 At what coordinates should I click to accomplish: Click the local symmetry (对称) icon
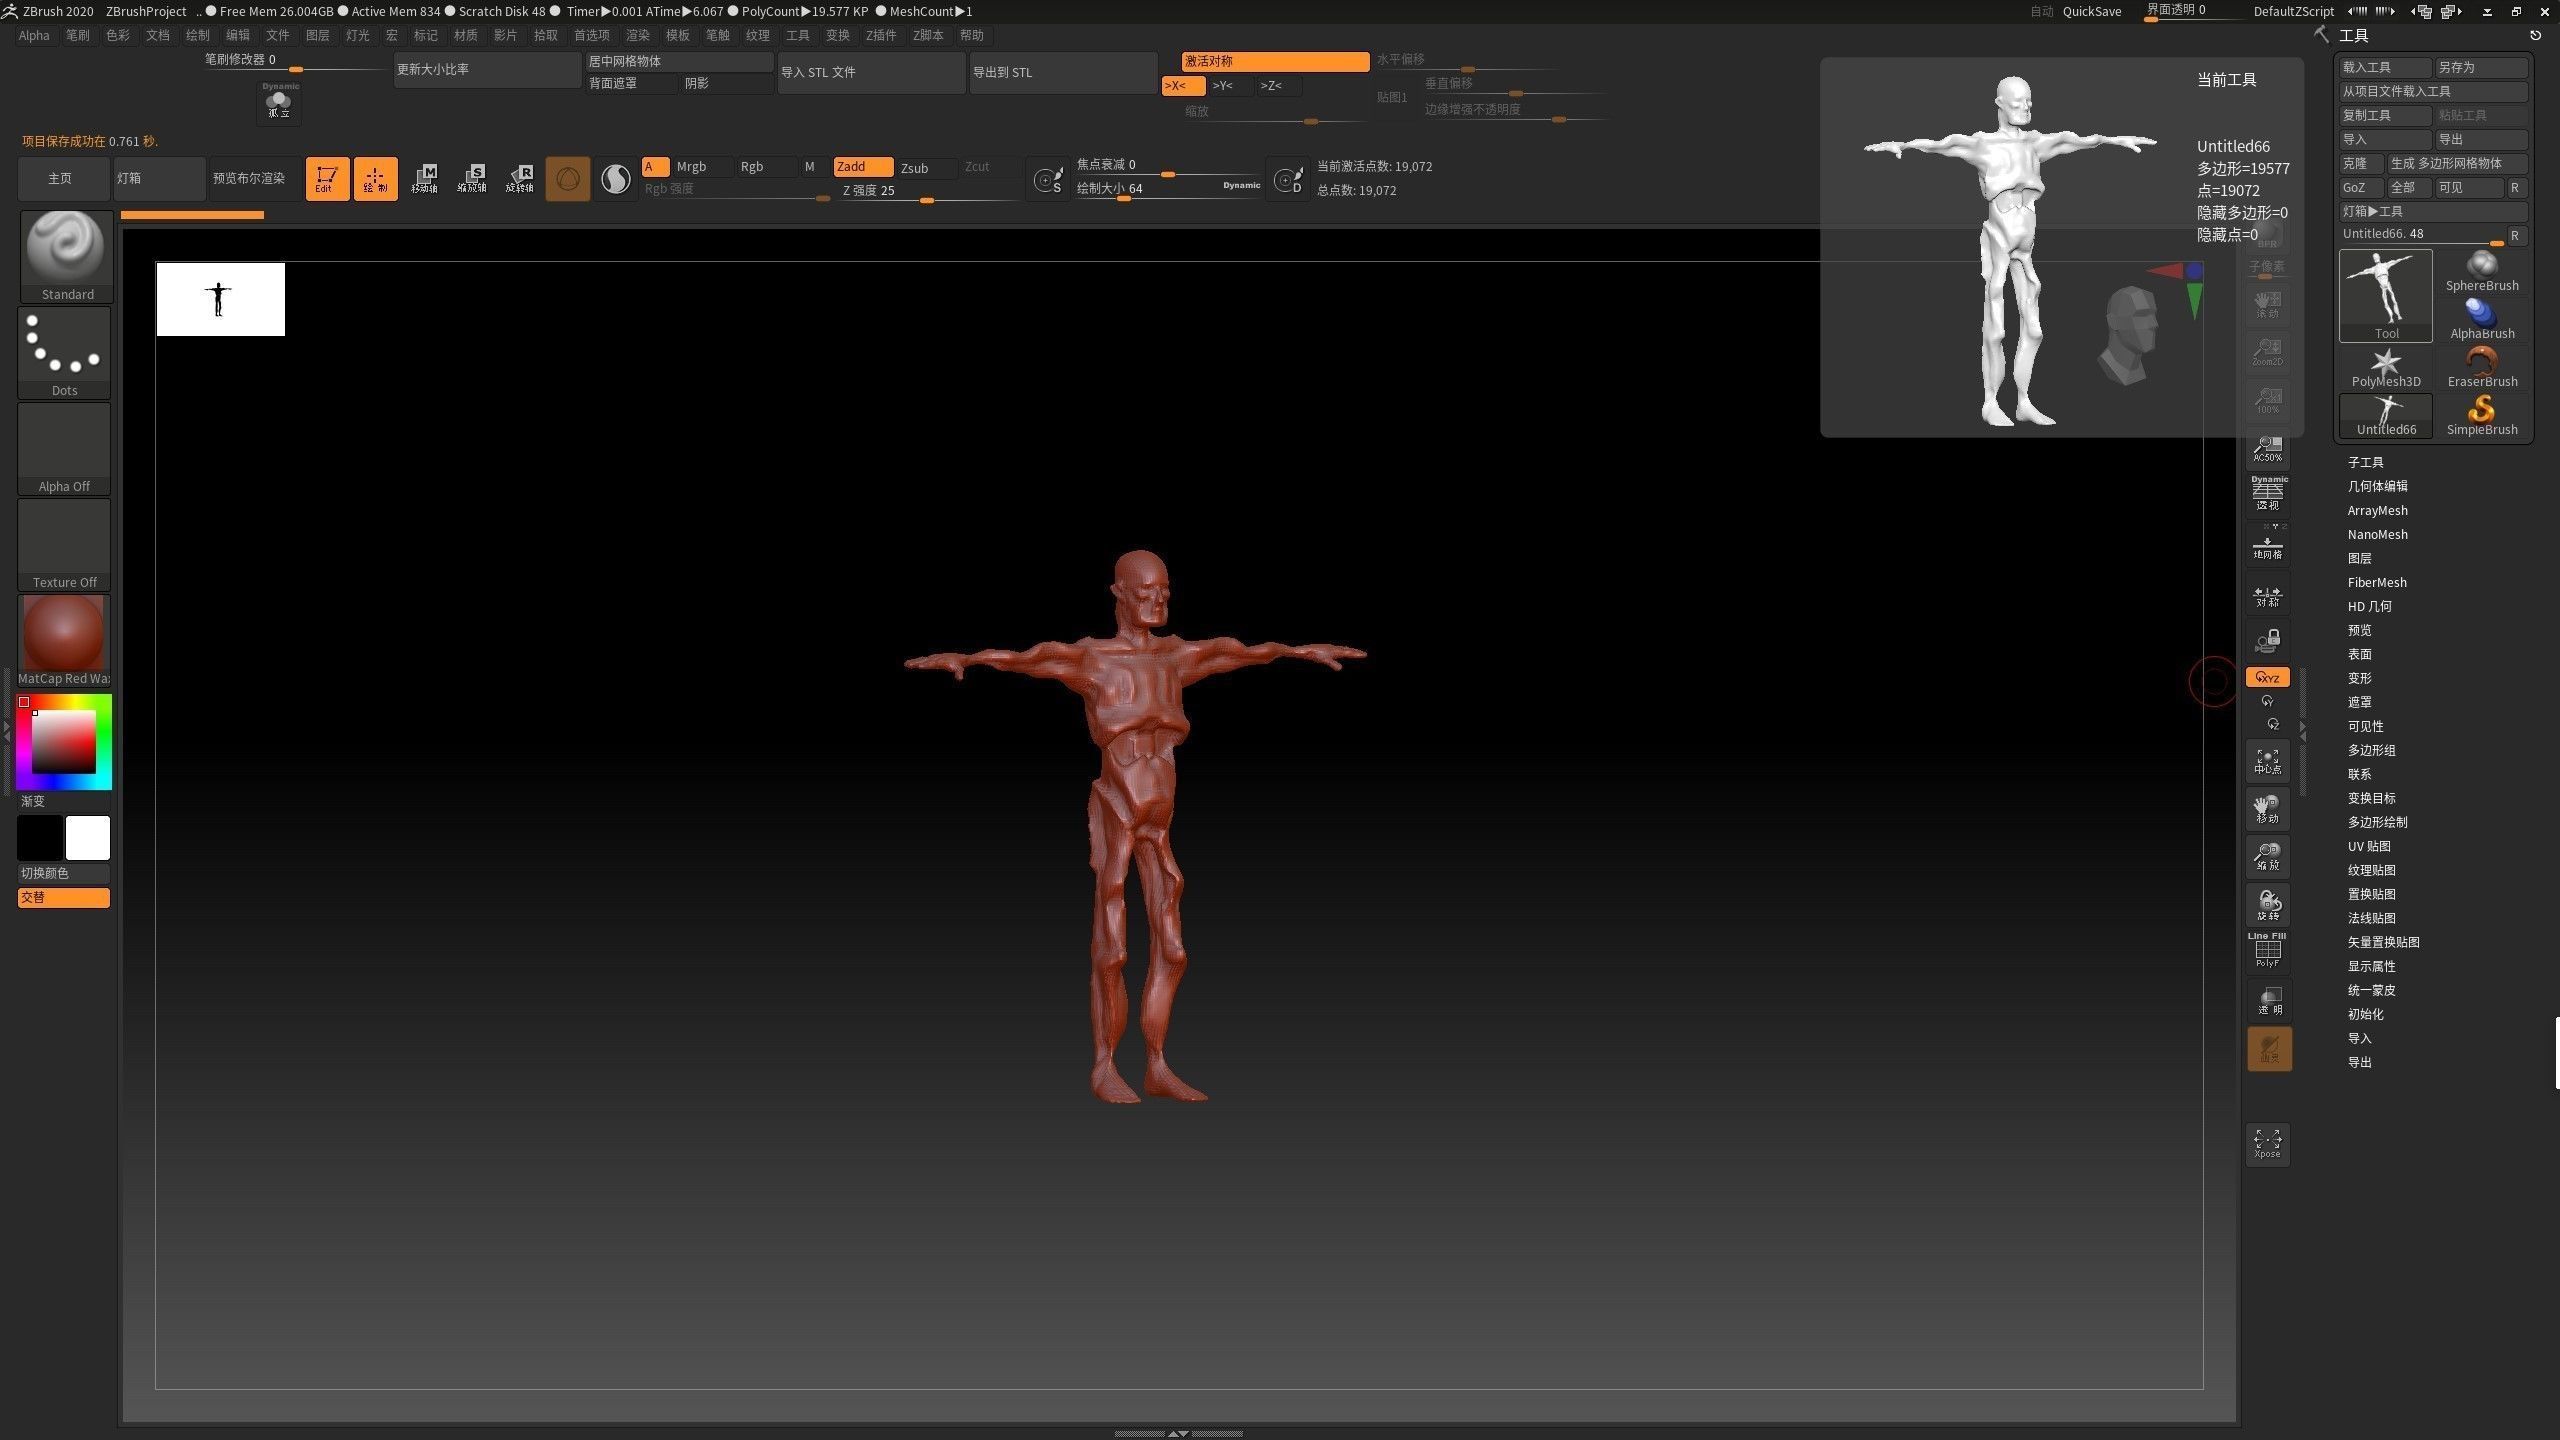click(2268, 596)
